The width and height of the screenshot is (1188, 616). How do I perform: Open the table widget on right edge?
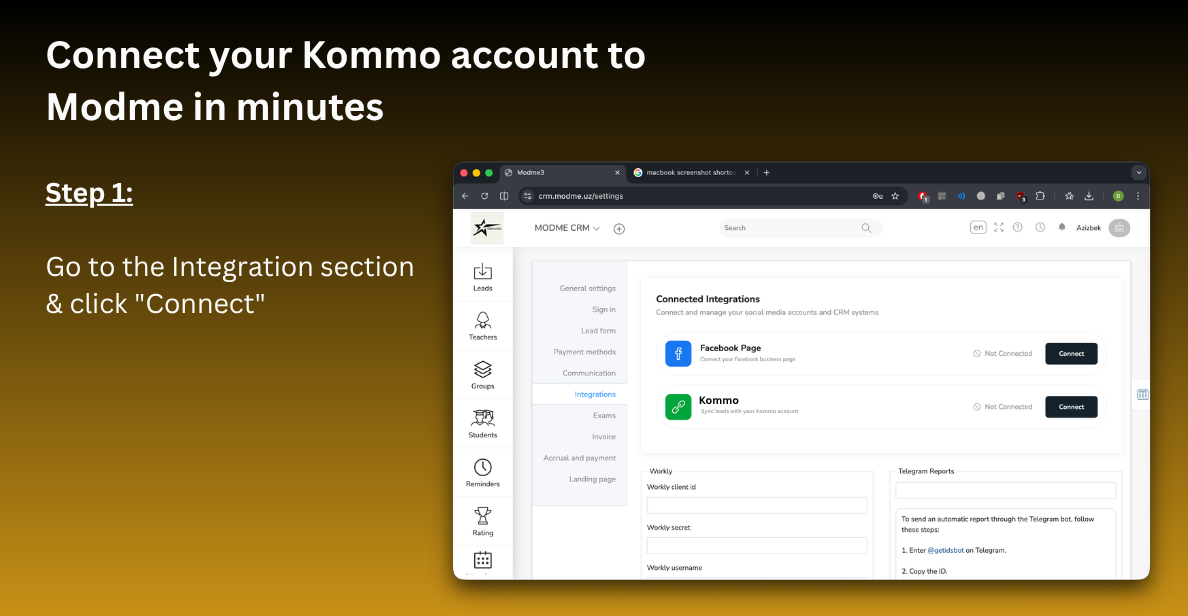click(1143, 395)
